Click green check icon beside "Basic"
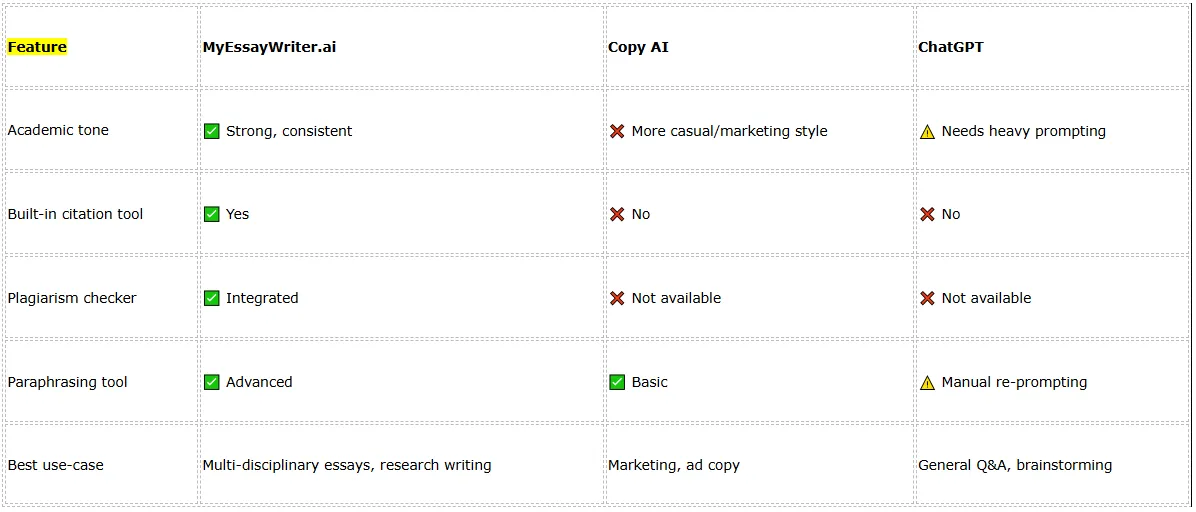 (617, 382)
